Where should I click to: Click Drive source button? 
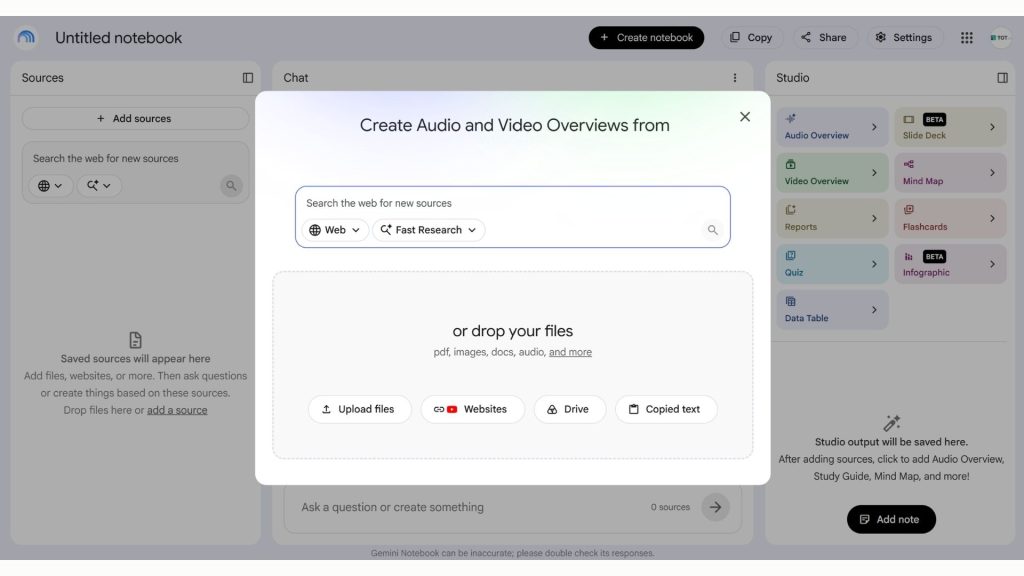pos(569,409)
